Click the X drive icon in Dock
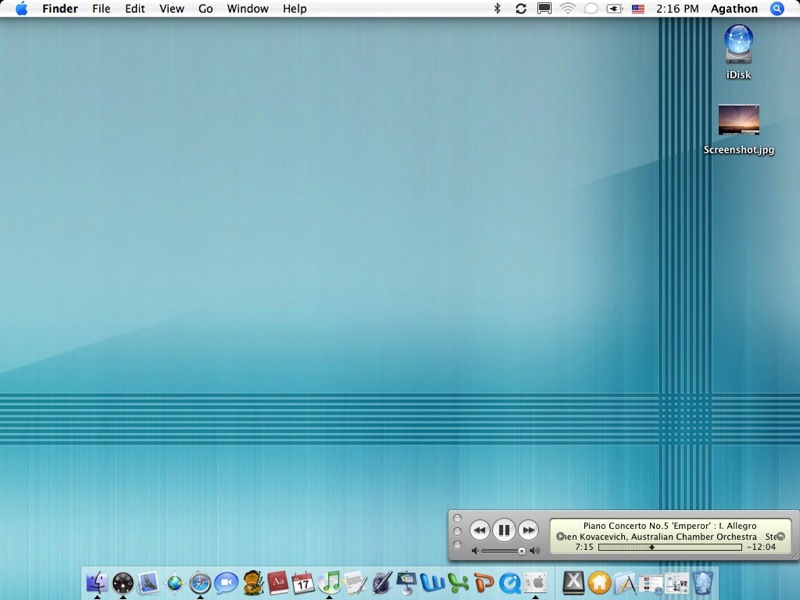Image resolution: width=800 pixels, height=600 pixels. (573, 582)
